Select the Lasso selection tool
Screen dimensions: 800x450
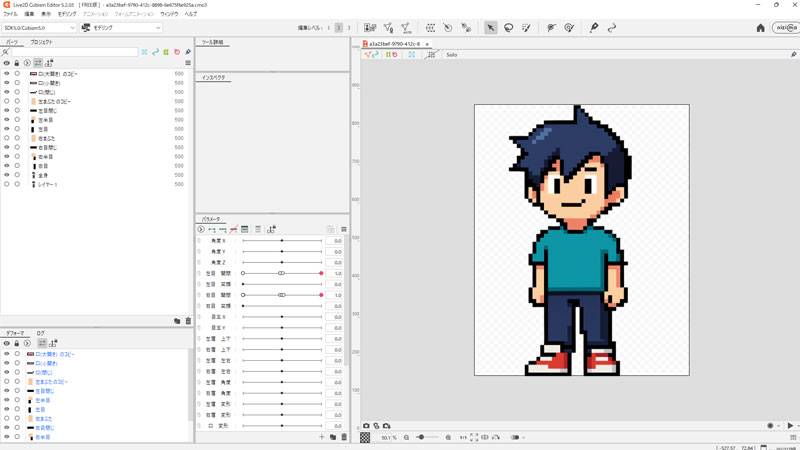508,28
